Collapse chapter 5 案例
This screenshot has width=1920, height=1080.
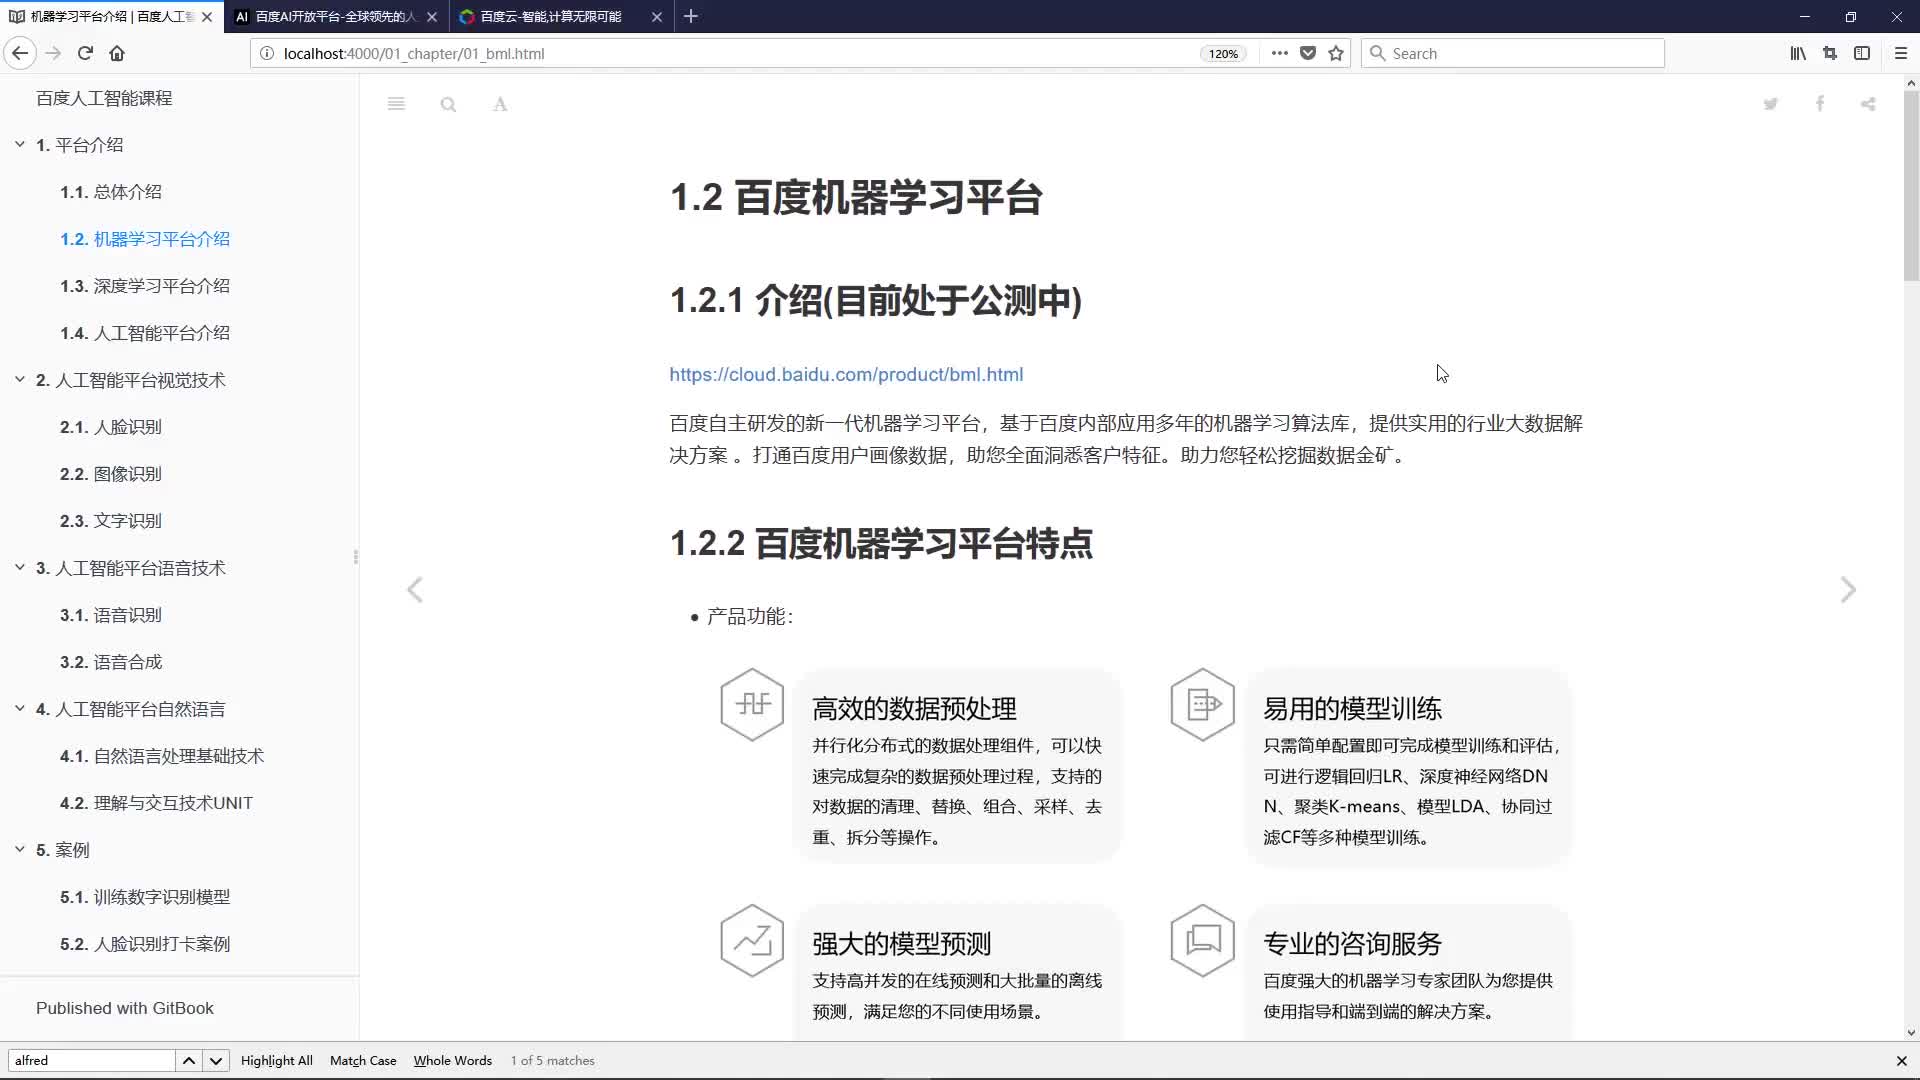20,850
